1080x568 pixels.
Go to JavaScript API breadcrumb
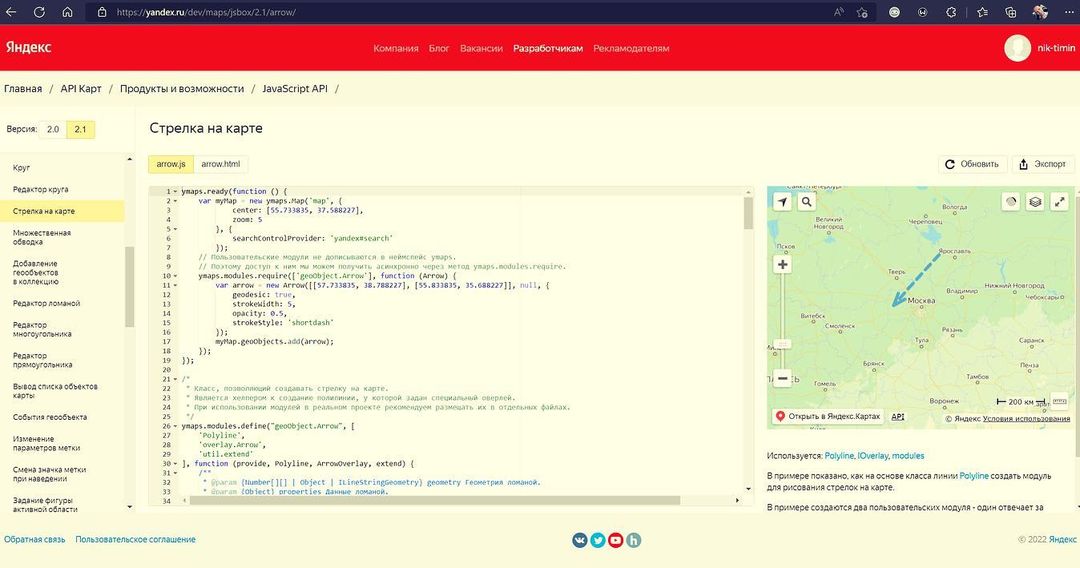295,89
